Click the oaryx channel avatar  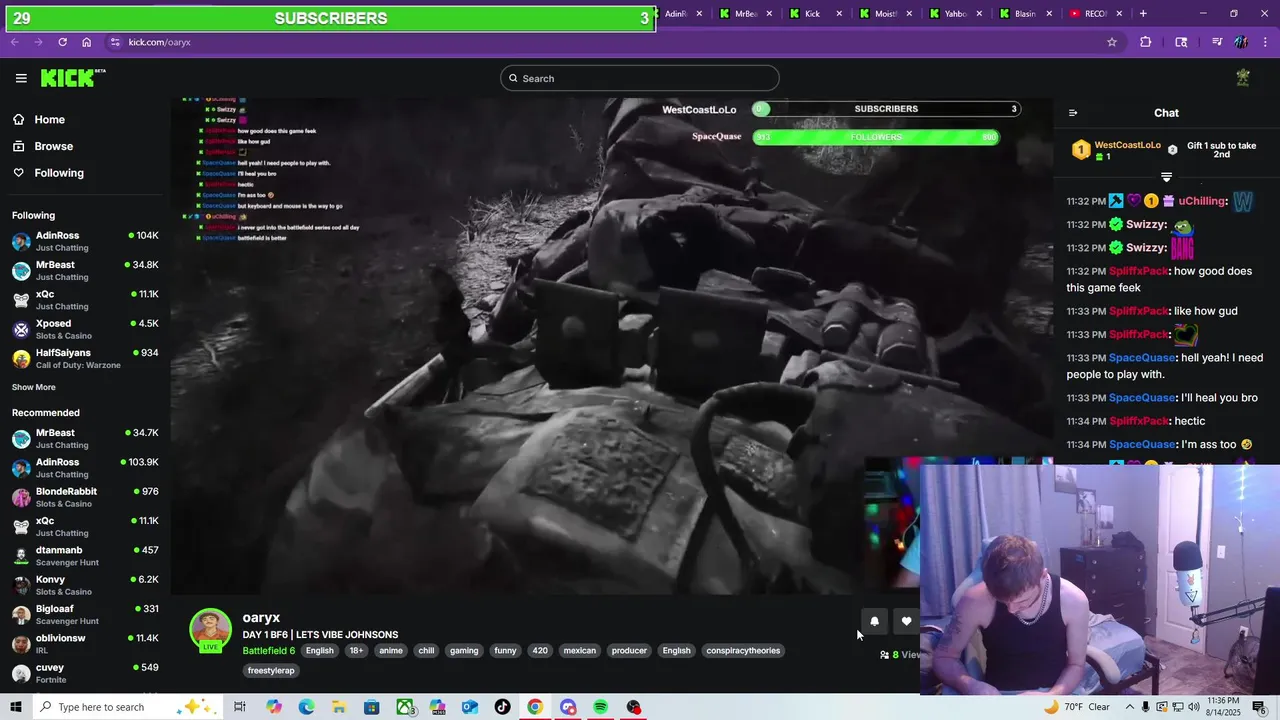click(210, 630)
